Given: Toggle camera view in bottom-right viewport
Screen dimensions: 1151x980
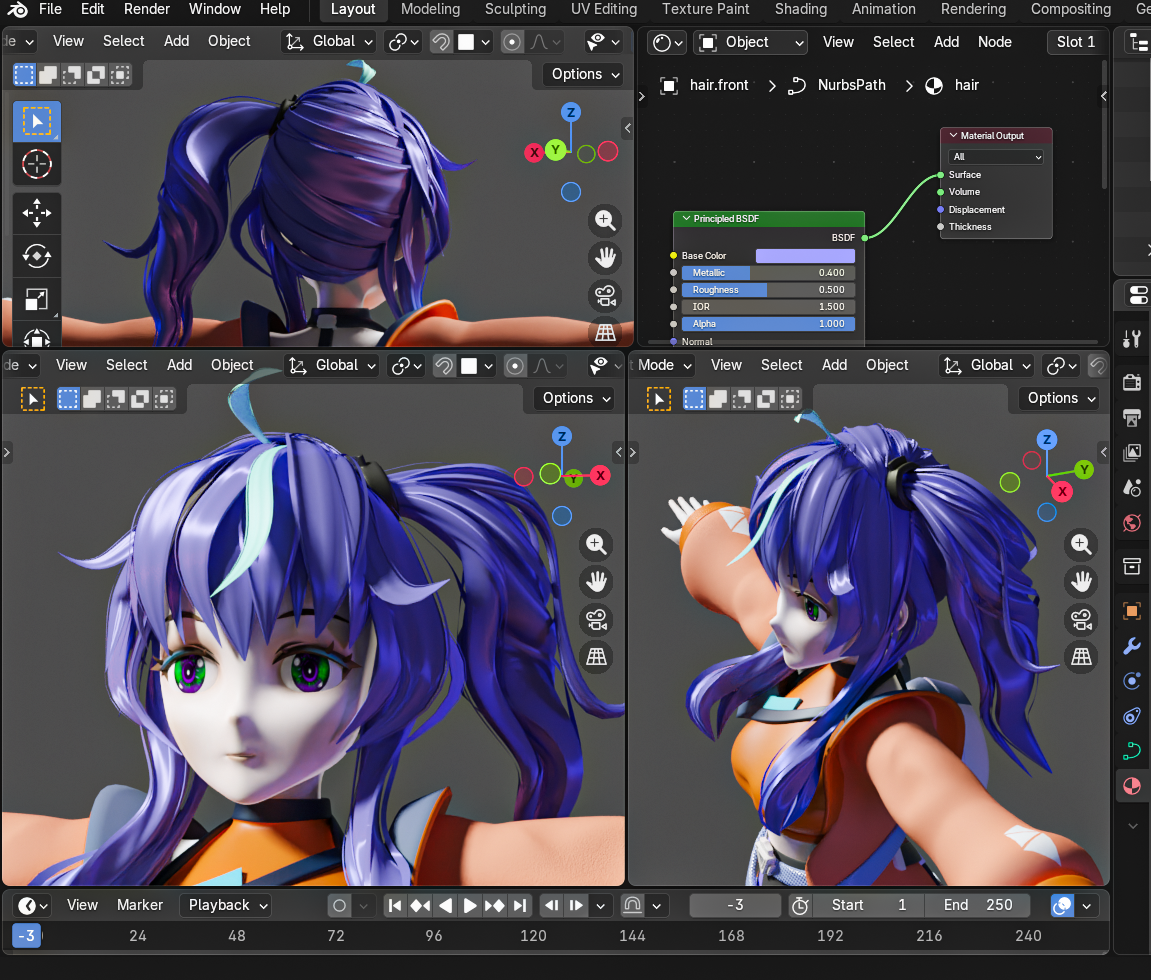Looking at the screenshot, I should (1081, 620).
